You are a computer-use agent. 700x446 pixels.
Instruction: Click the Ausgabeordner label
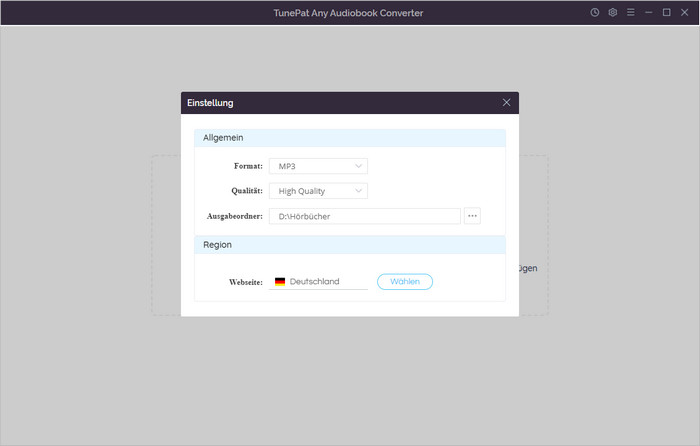tap(235, 216)
